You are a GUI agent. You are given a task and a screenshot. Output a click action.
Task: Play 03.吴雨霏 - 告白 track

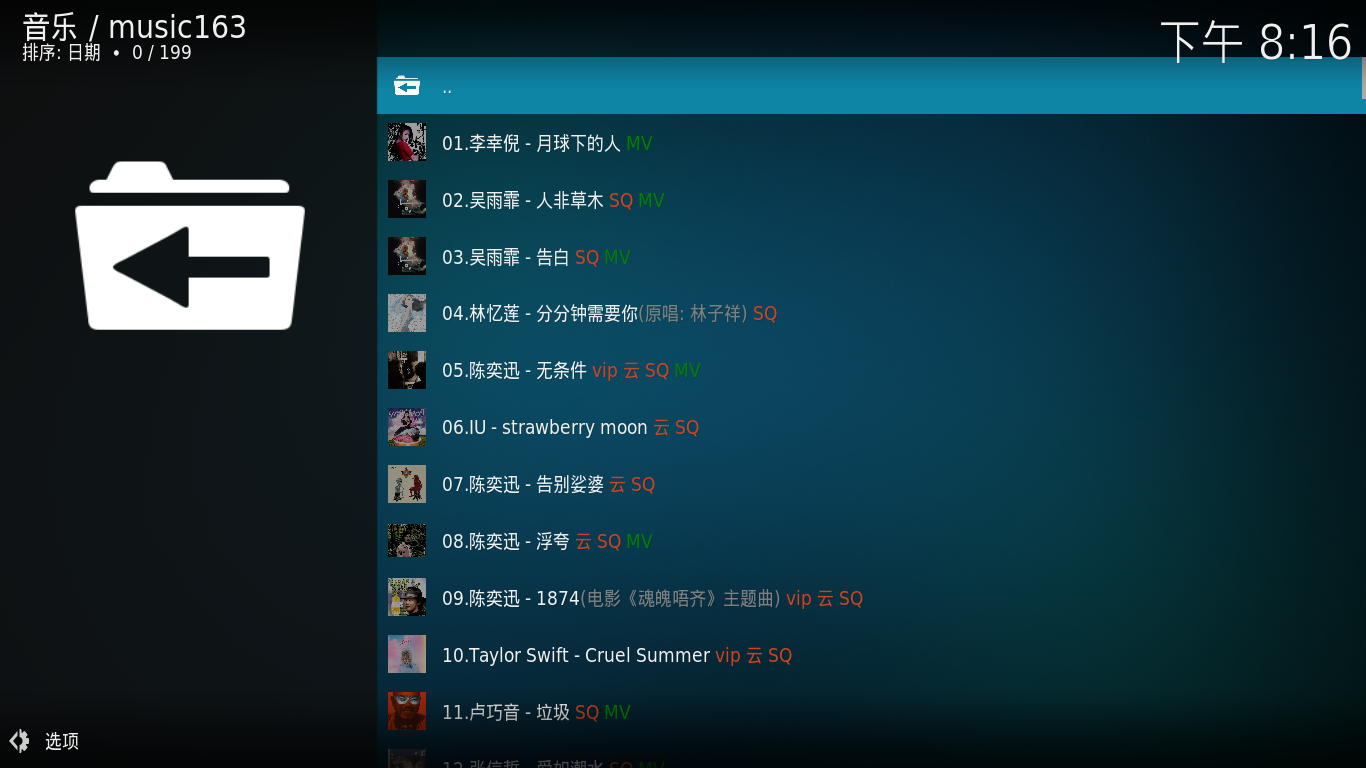click(869, 257)
